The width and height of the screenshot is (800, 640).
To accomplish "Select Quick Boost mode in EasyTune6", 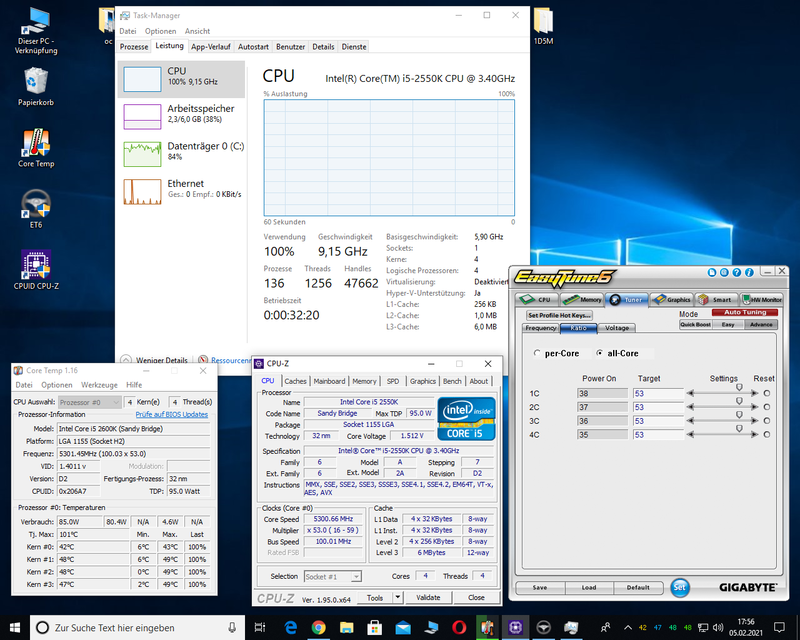I will tap(695, 325).
